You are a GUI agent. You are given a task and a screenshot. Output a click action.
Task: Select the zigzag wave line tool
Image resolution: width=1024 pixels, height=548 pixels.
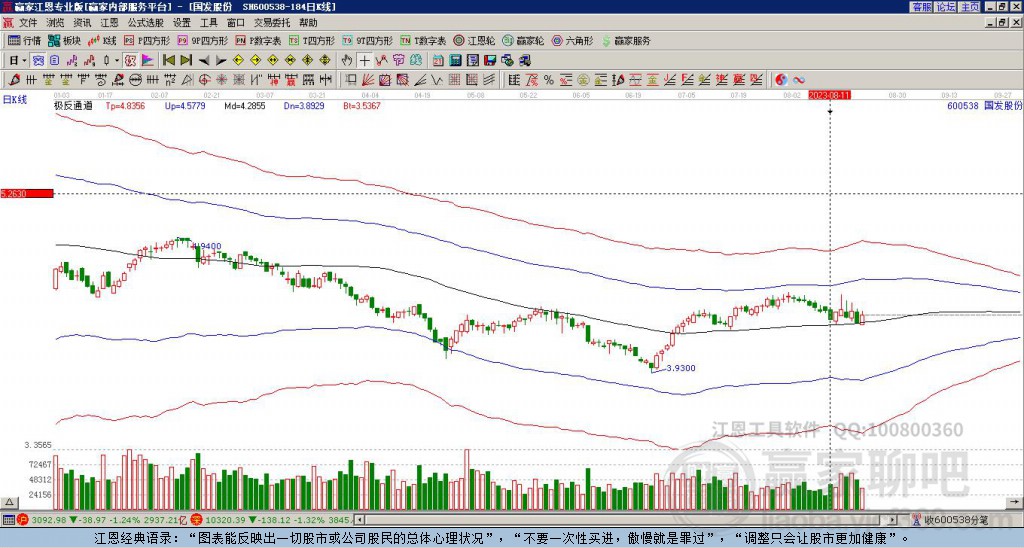(x=437, y=80)
